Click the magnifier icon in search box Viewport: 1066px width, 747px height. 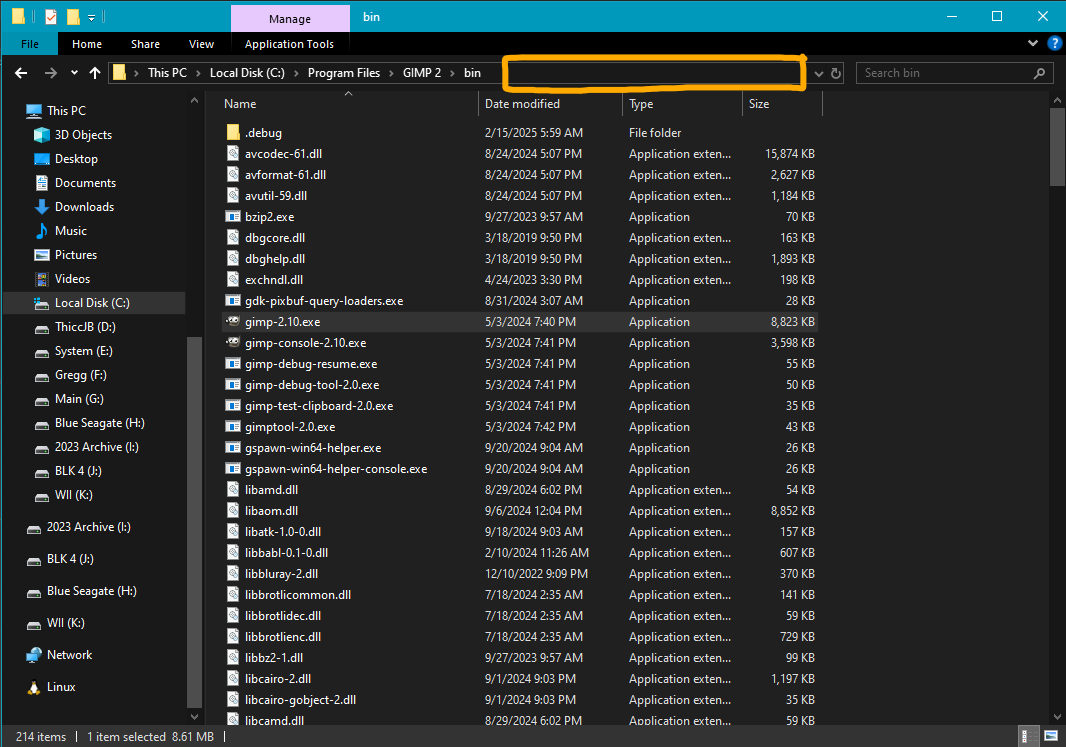point(1039,73)
